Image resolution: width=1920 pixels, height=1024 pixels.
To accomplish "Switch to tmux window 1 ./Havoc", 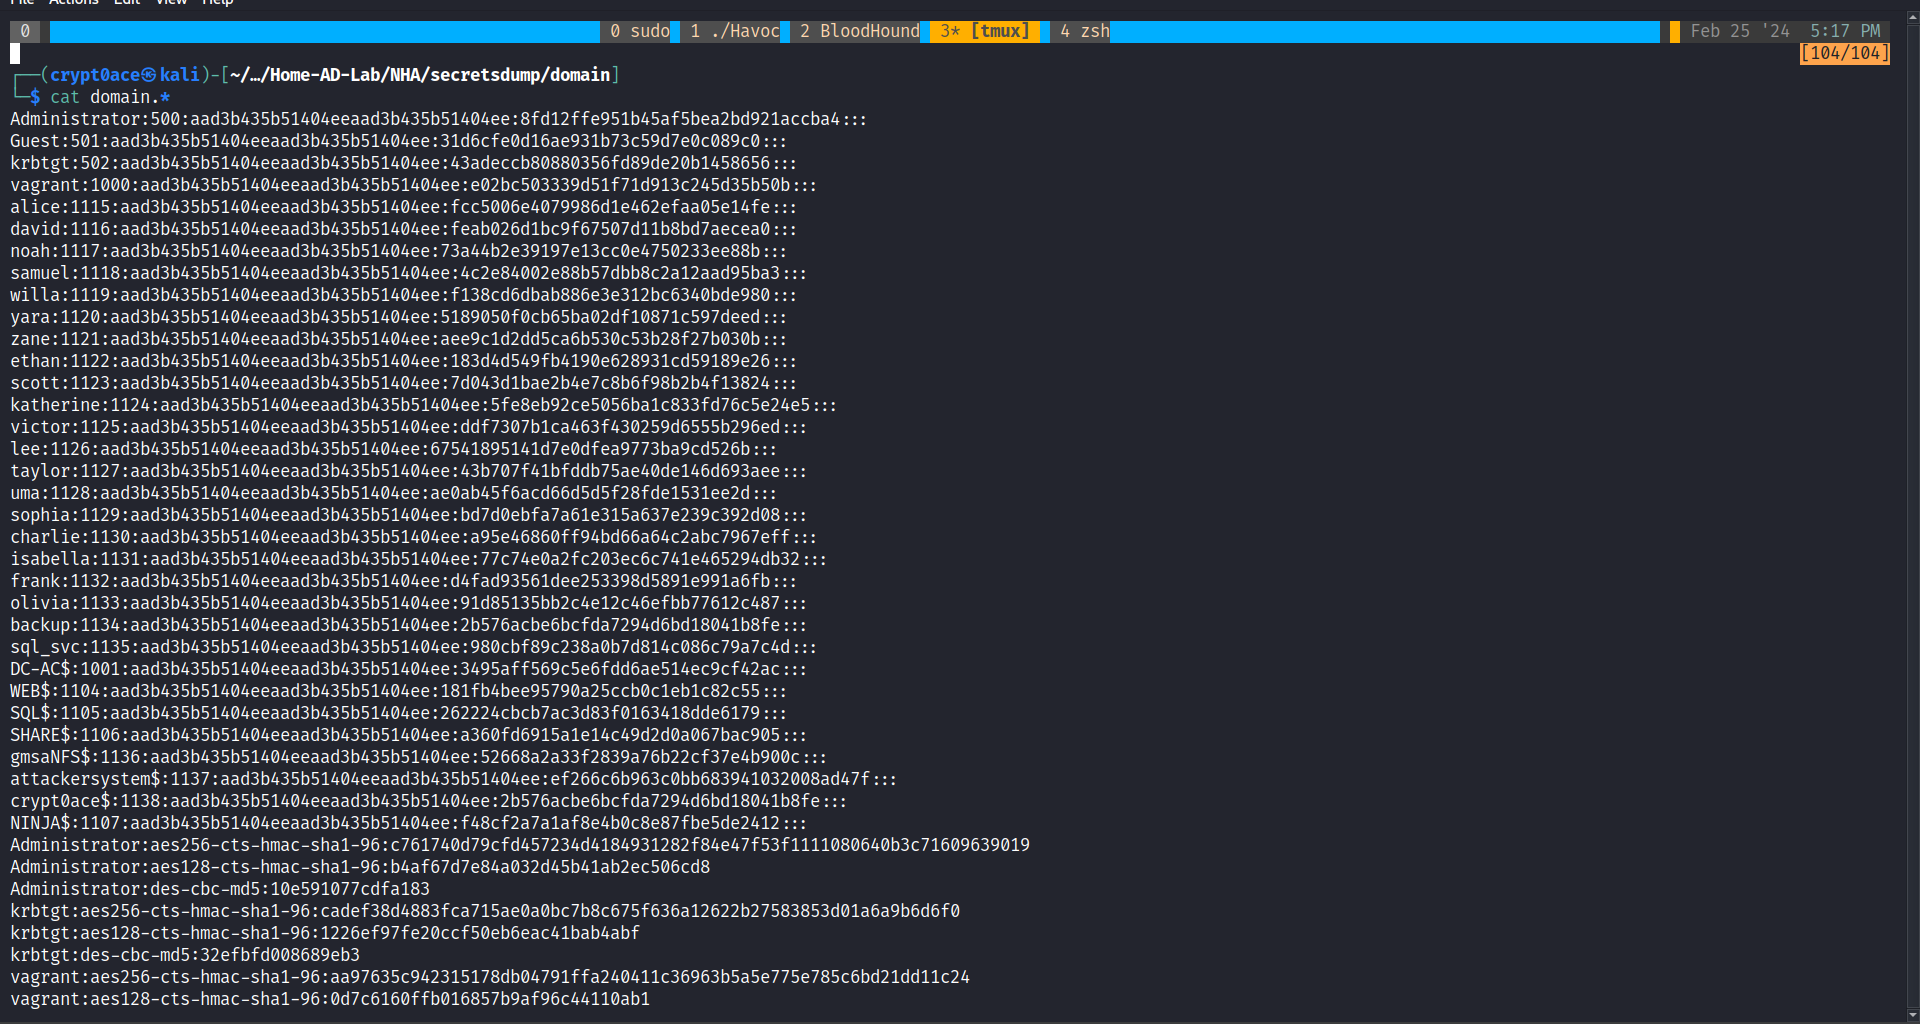I will (x=734, y=31).
